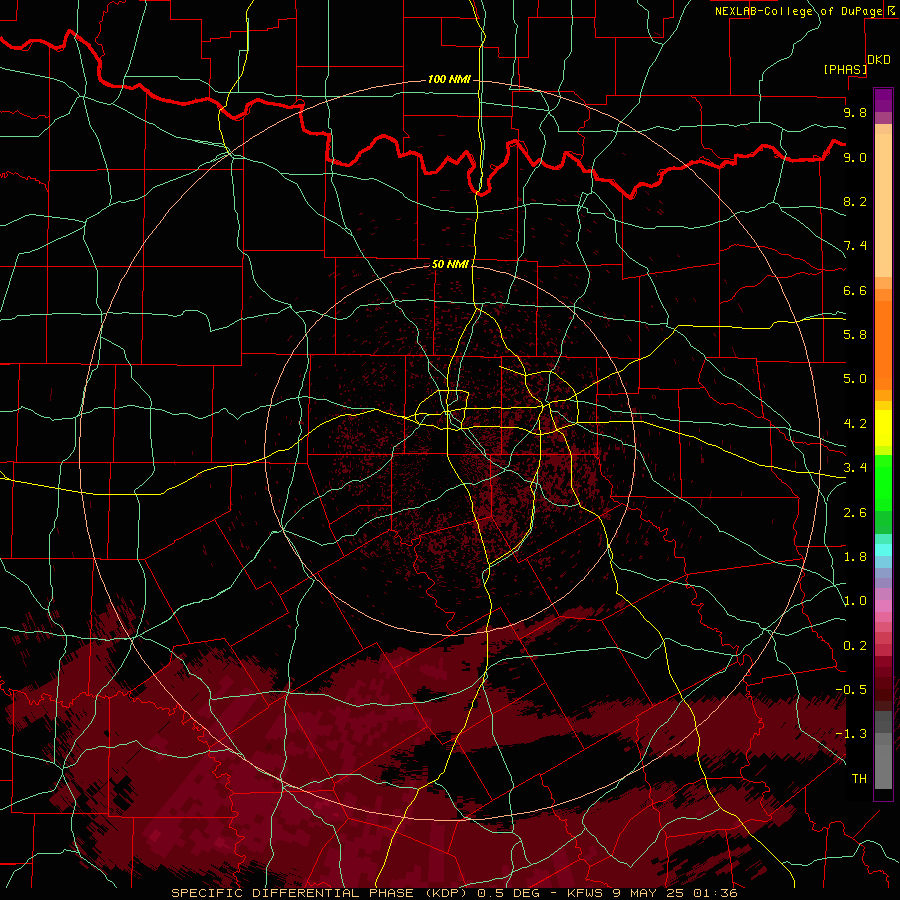Click the 2.6 scale value
Image resolution: width=900 pixels, height=900 pixels.
855,513
